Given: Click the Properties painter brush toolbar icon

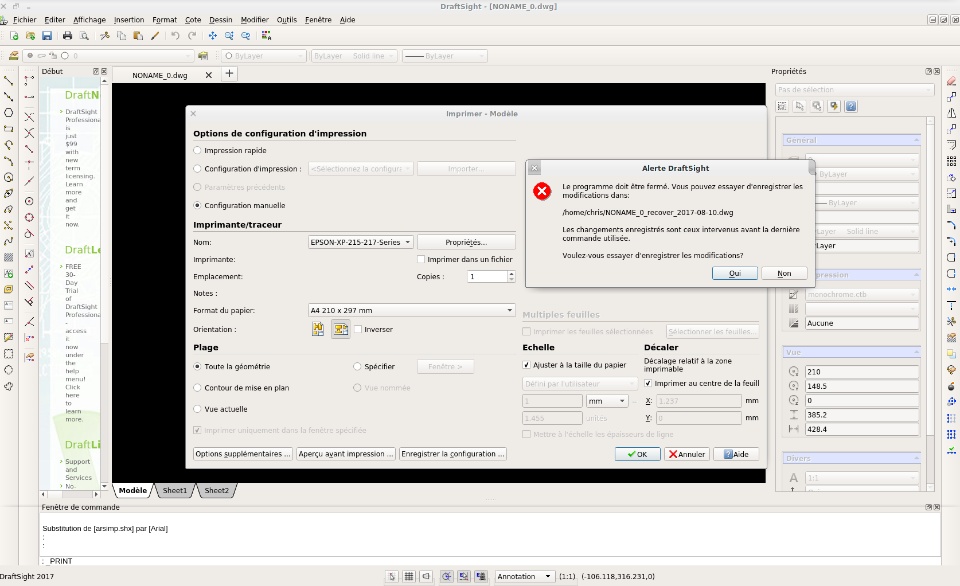Looking at the screenshot, I should [x=155, y=36].
